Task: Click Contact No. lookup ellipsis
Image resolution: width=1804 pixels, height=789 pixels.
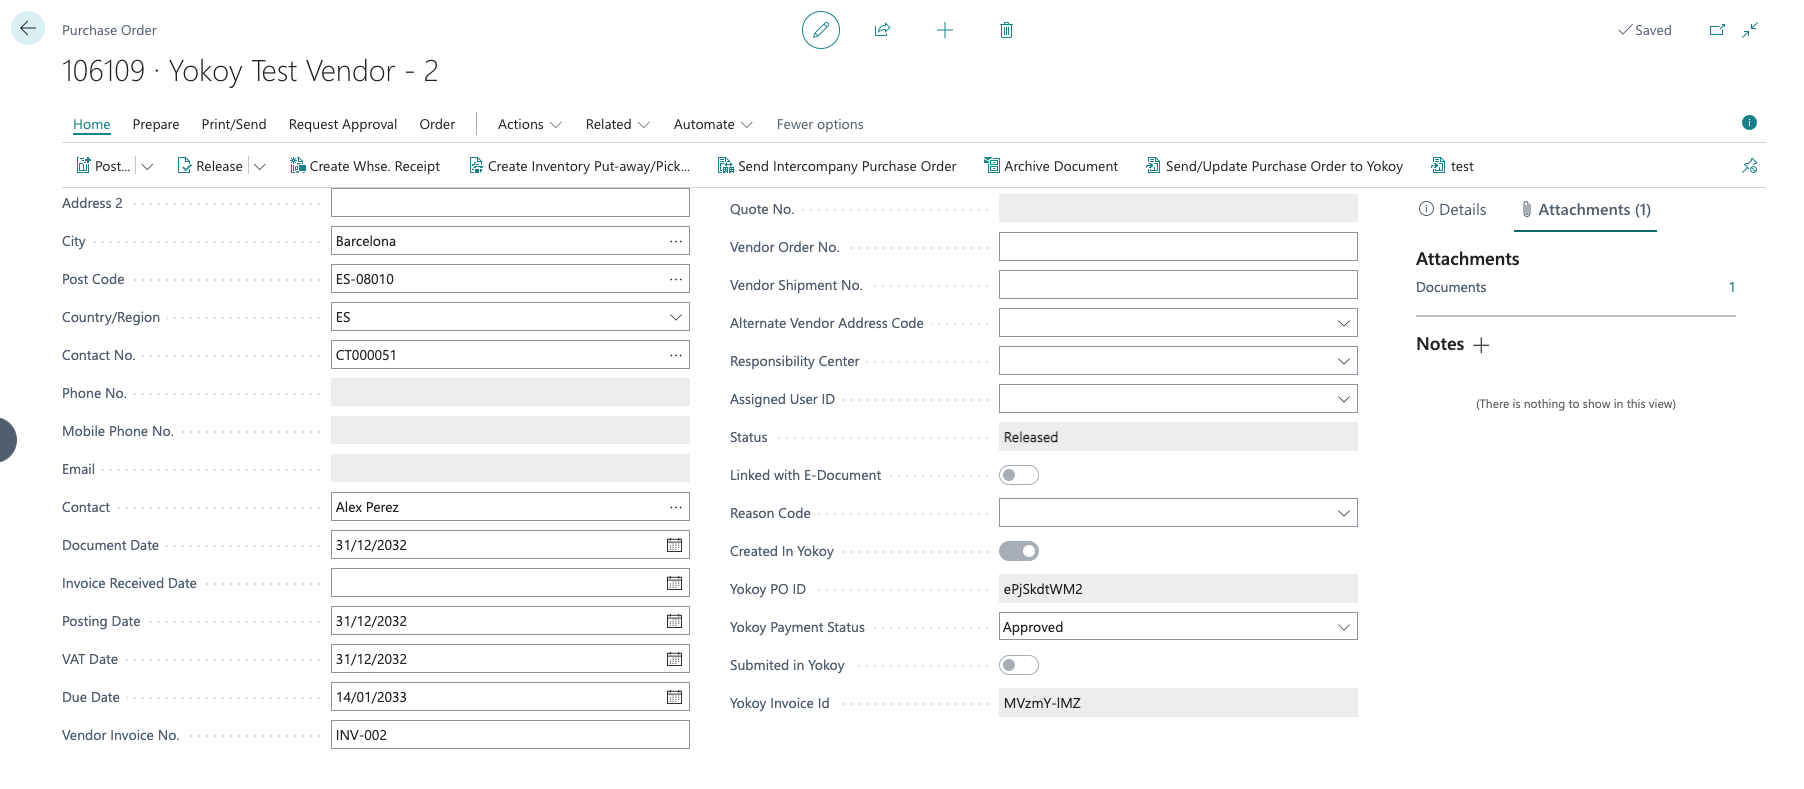Action: [676, 355]
